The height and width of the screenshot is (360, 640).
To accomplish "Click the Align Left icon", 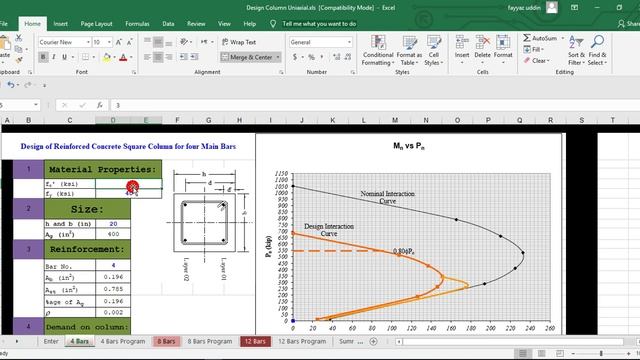I will coord(147,57).
